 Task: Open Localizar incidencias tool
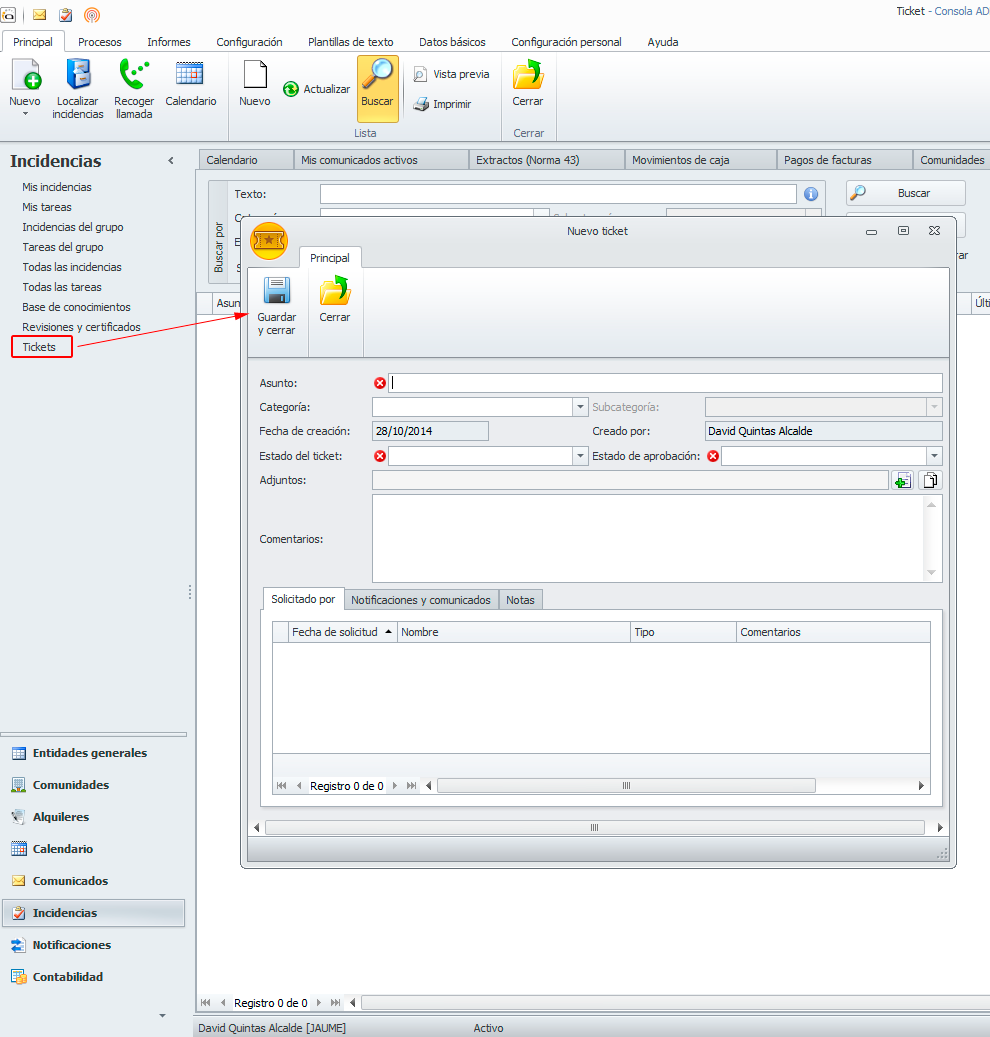tap(78, 75)
